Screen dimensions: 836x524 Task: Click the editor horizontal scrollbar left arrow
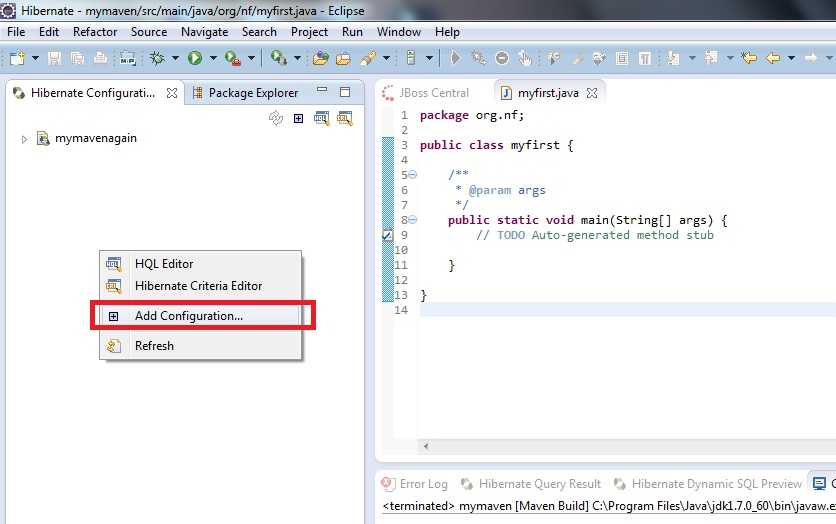[426, 446]
